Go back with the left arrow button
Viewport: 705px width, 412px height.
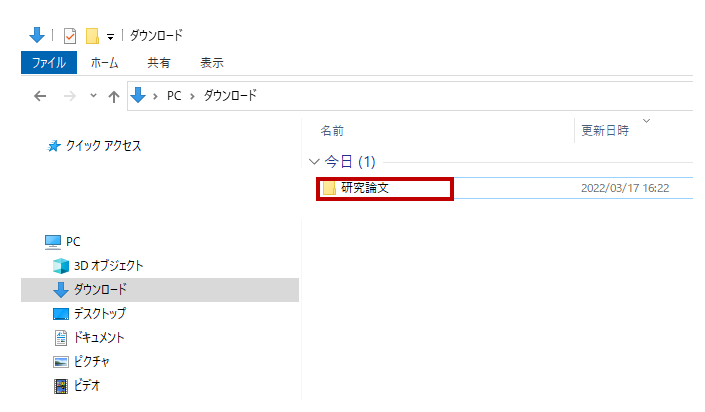click(x=40, y=96)
